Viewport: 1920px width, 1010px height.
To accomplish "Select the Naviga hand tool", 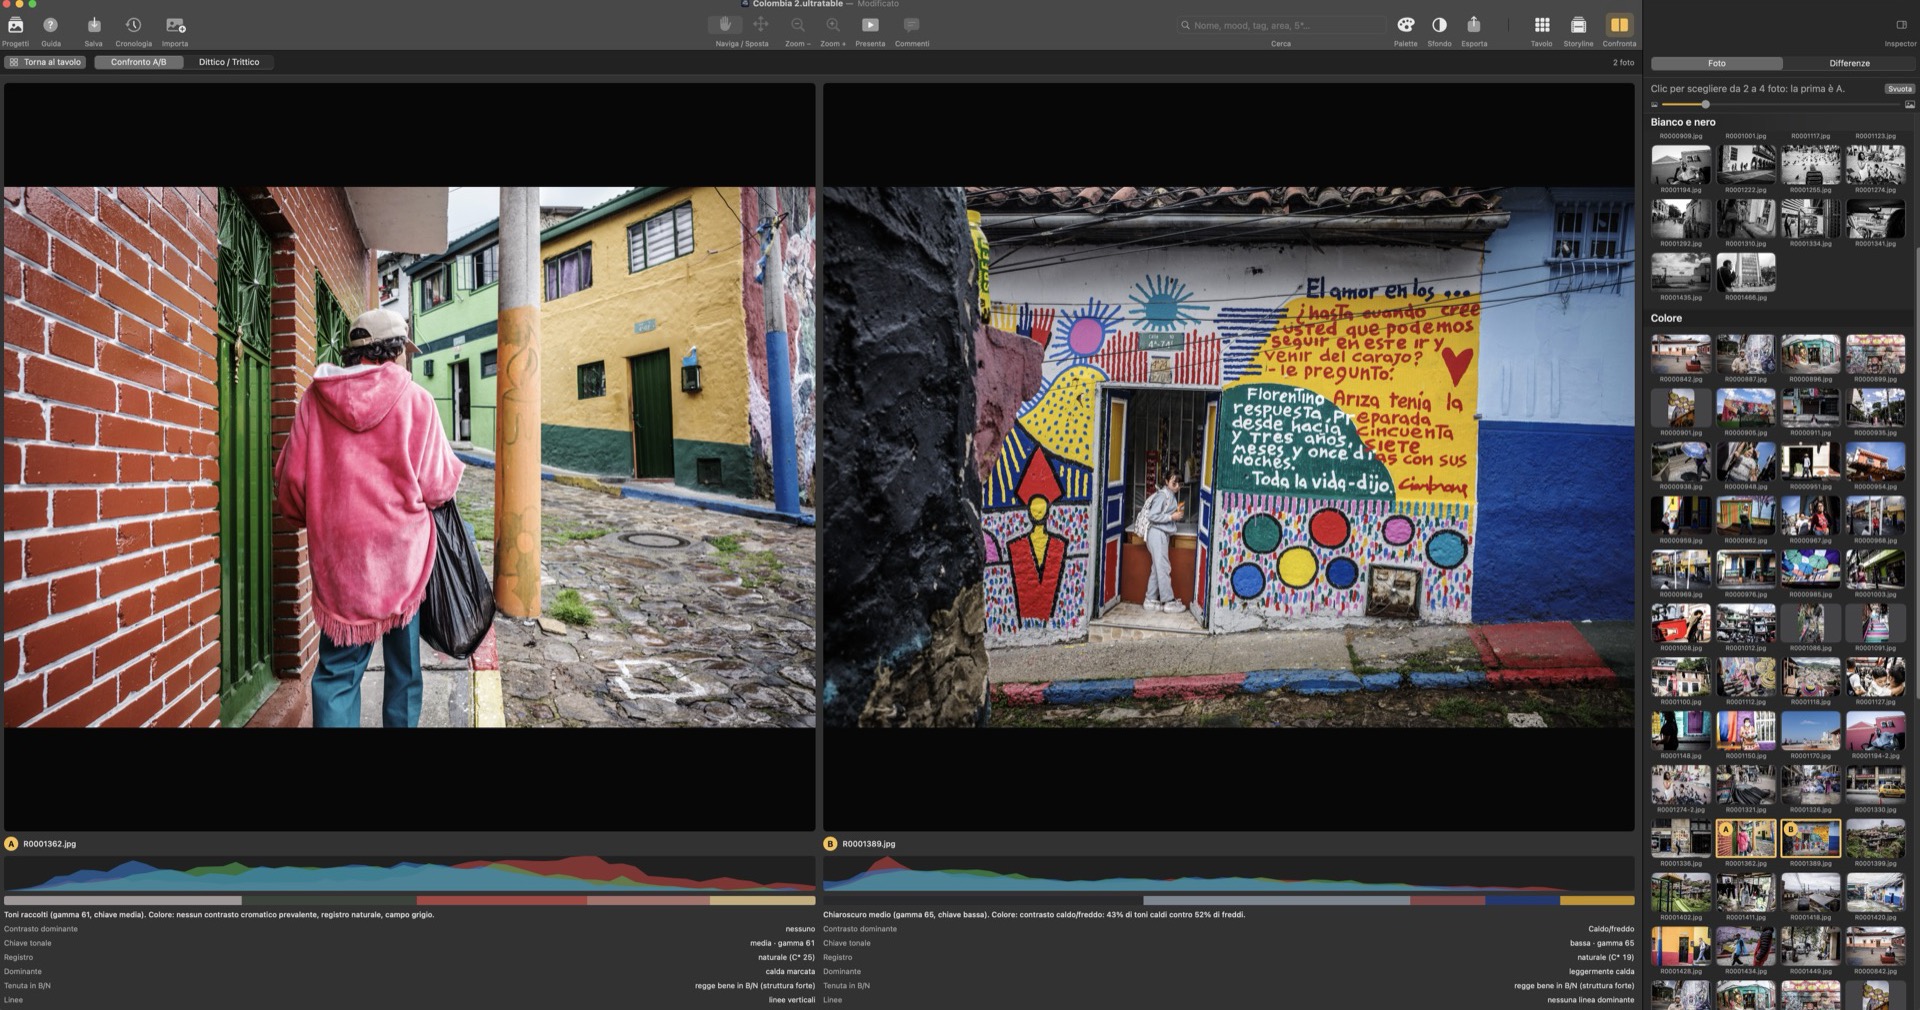I will (725, 25).
